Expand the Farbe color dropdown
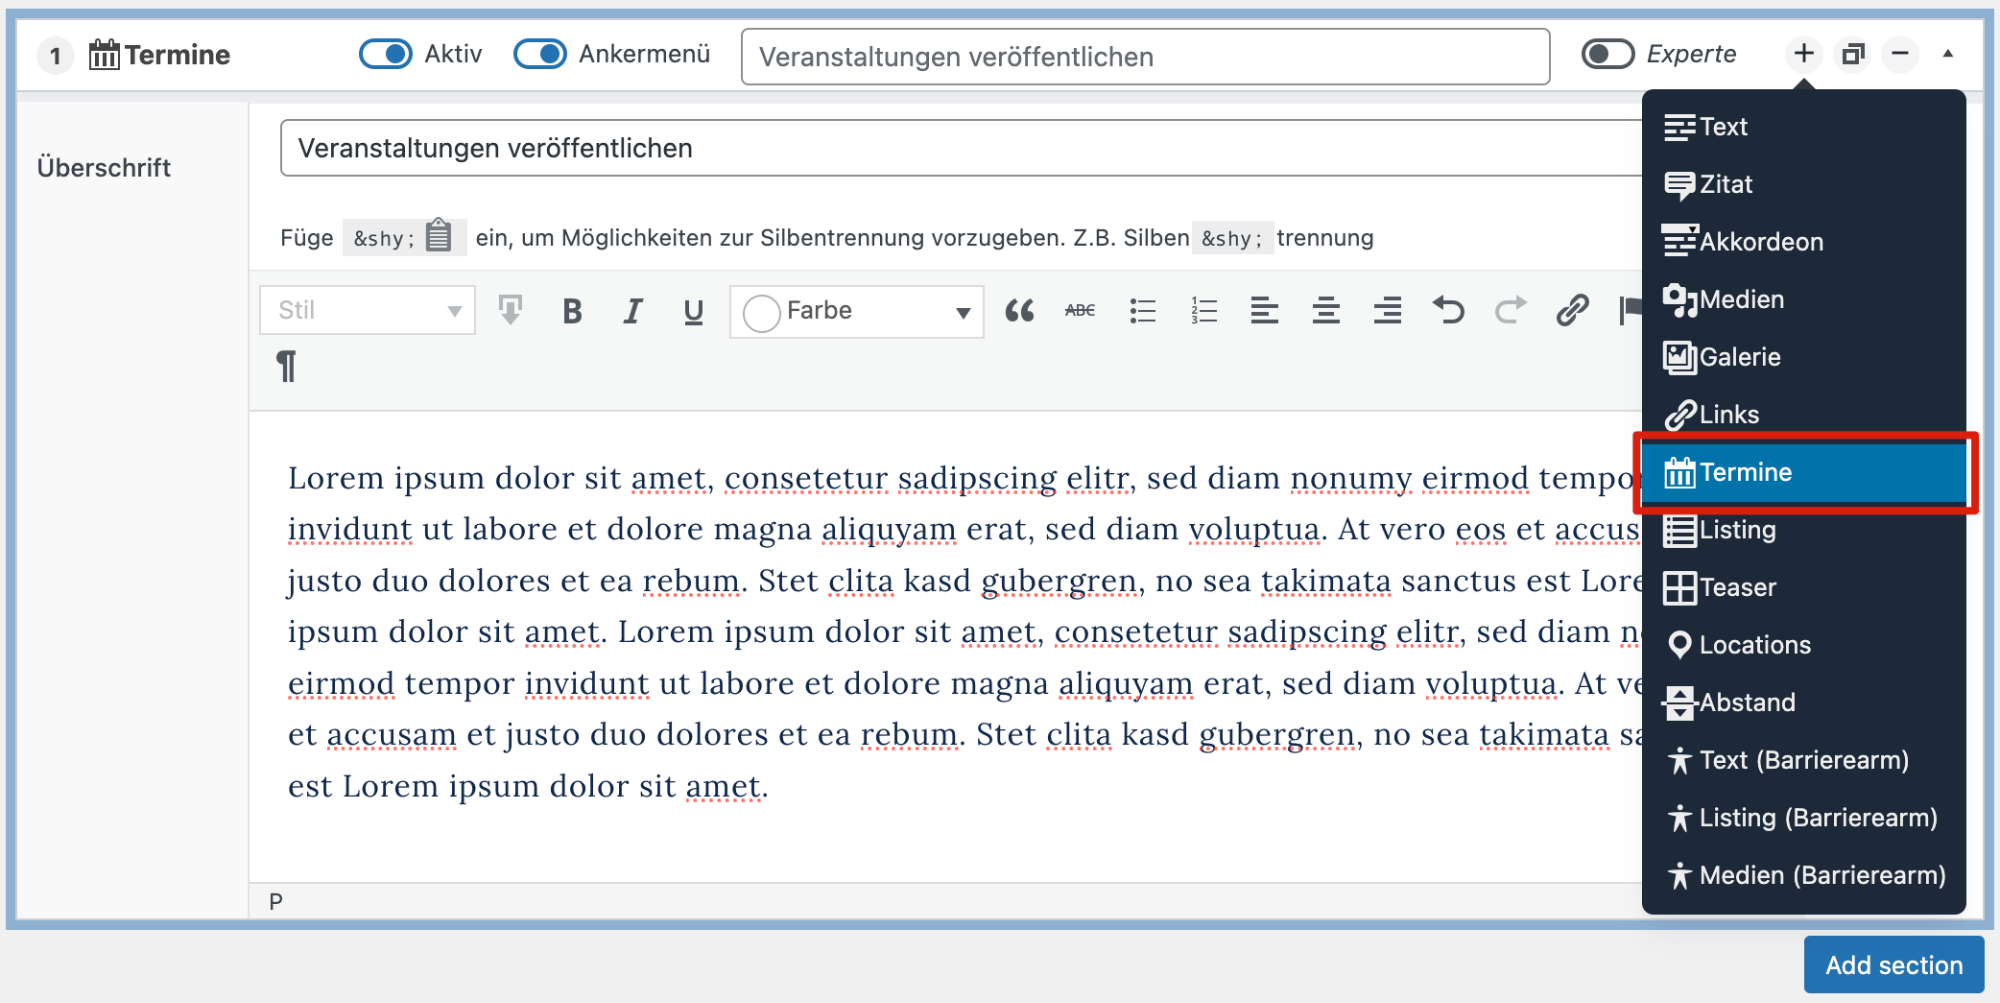 point(962,312)
